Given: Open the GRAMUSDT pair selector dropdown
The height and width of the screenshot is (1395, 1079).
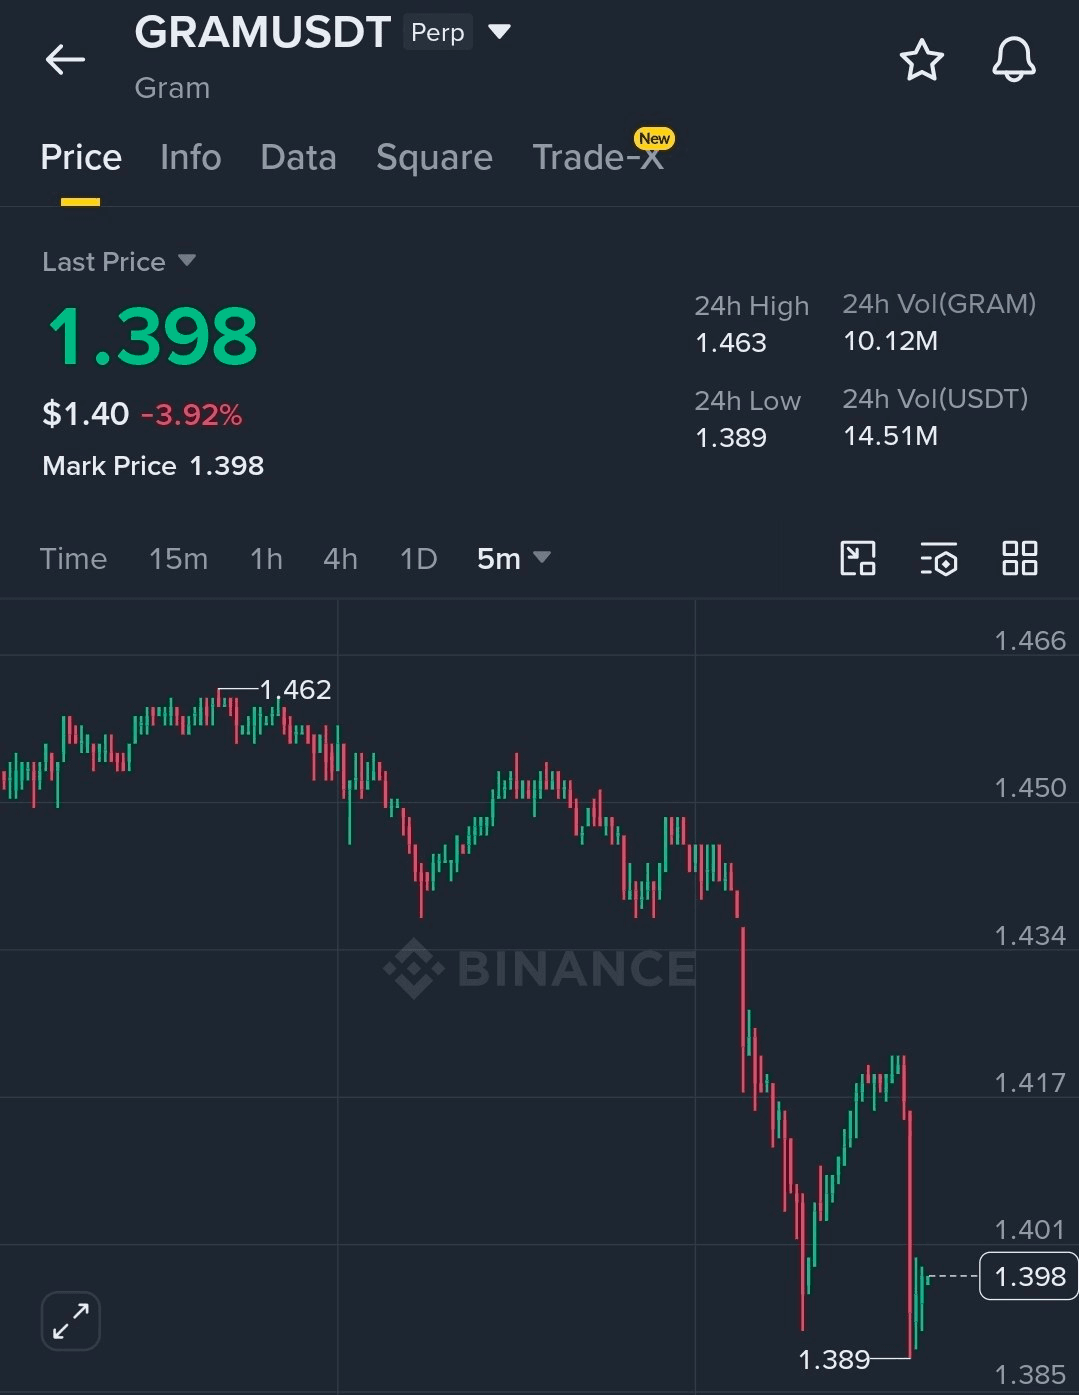Looking at the screenshot, I should pyautogui.click(x=499, y=32).
